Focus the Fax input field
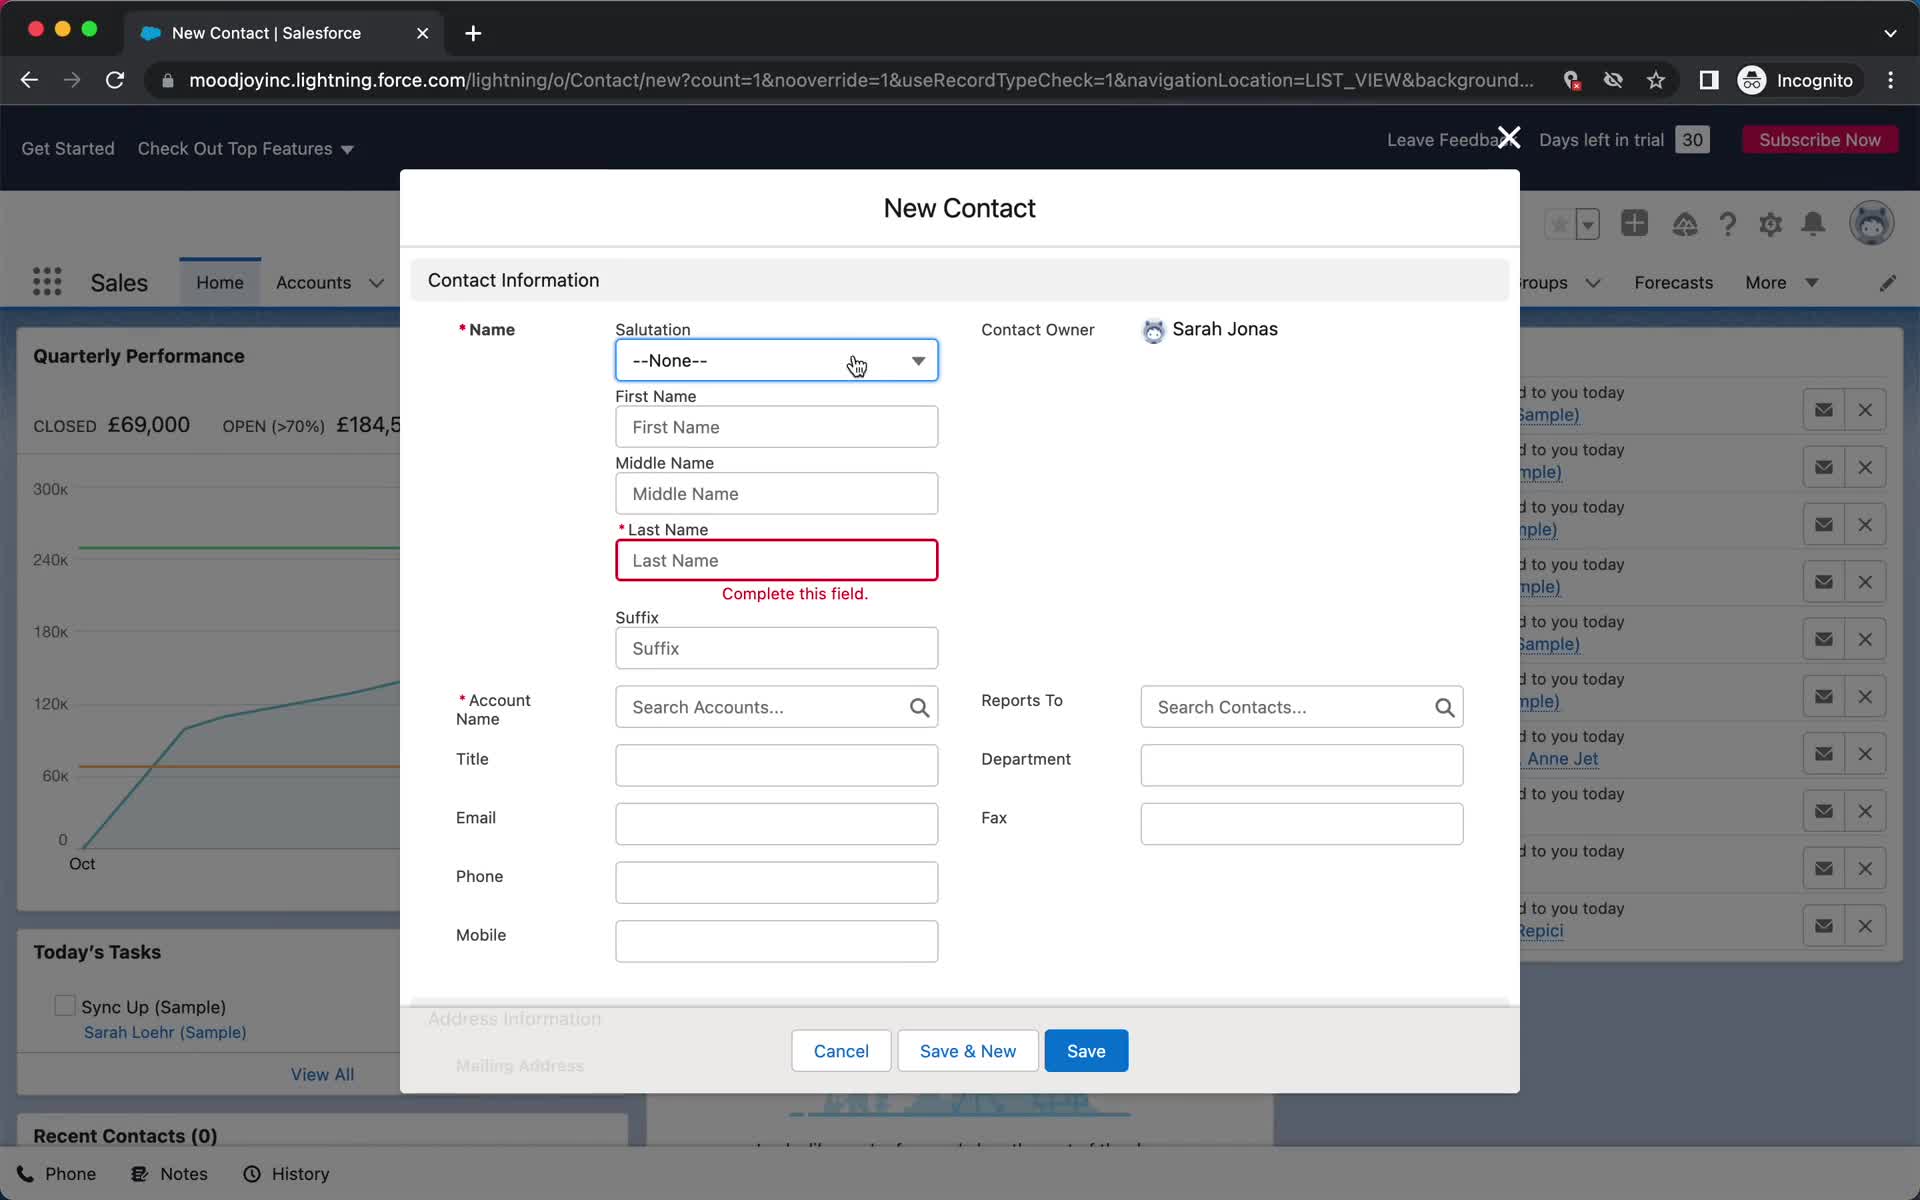Image resolution: width=1920 pixels, height=1200 pixels. click(x=1301, y=824)
